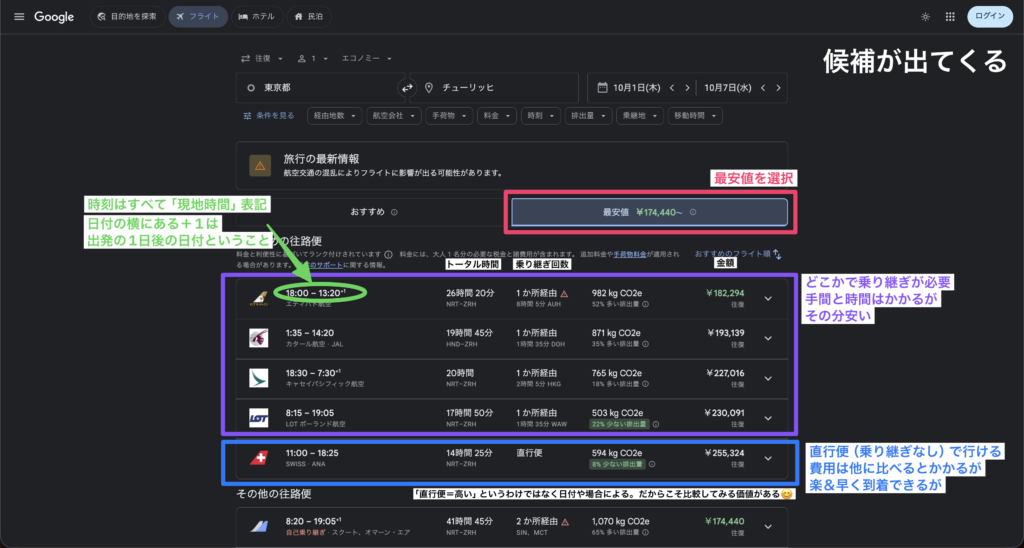Screen dimensions: 1024x548
Task: Open the hamburger main menu
Action: [19, 16]
